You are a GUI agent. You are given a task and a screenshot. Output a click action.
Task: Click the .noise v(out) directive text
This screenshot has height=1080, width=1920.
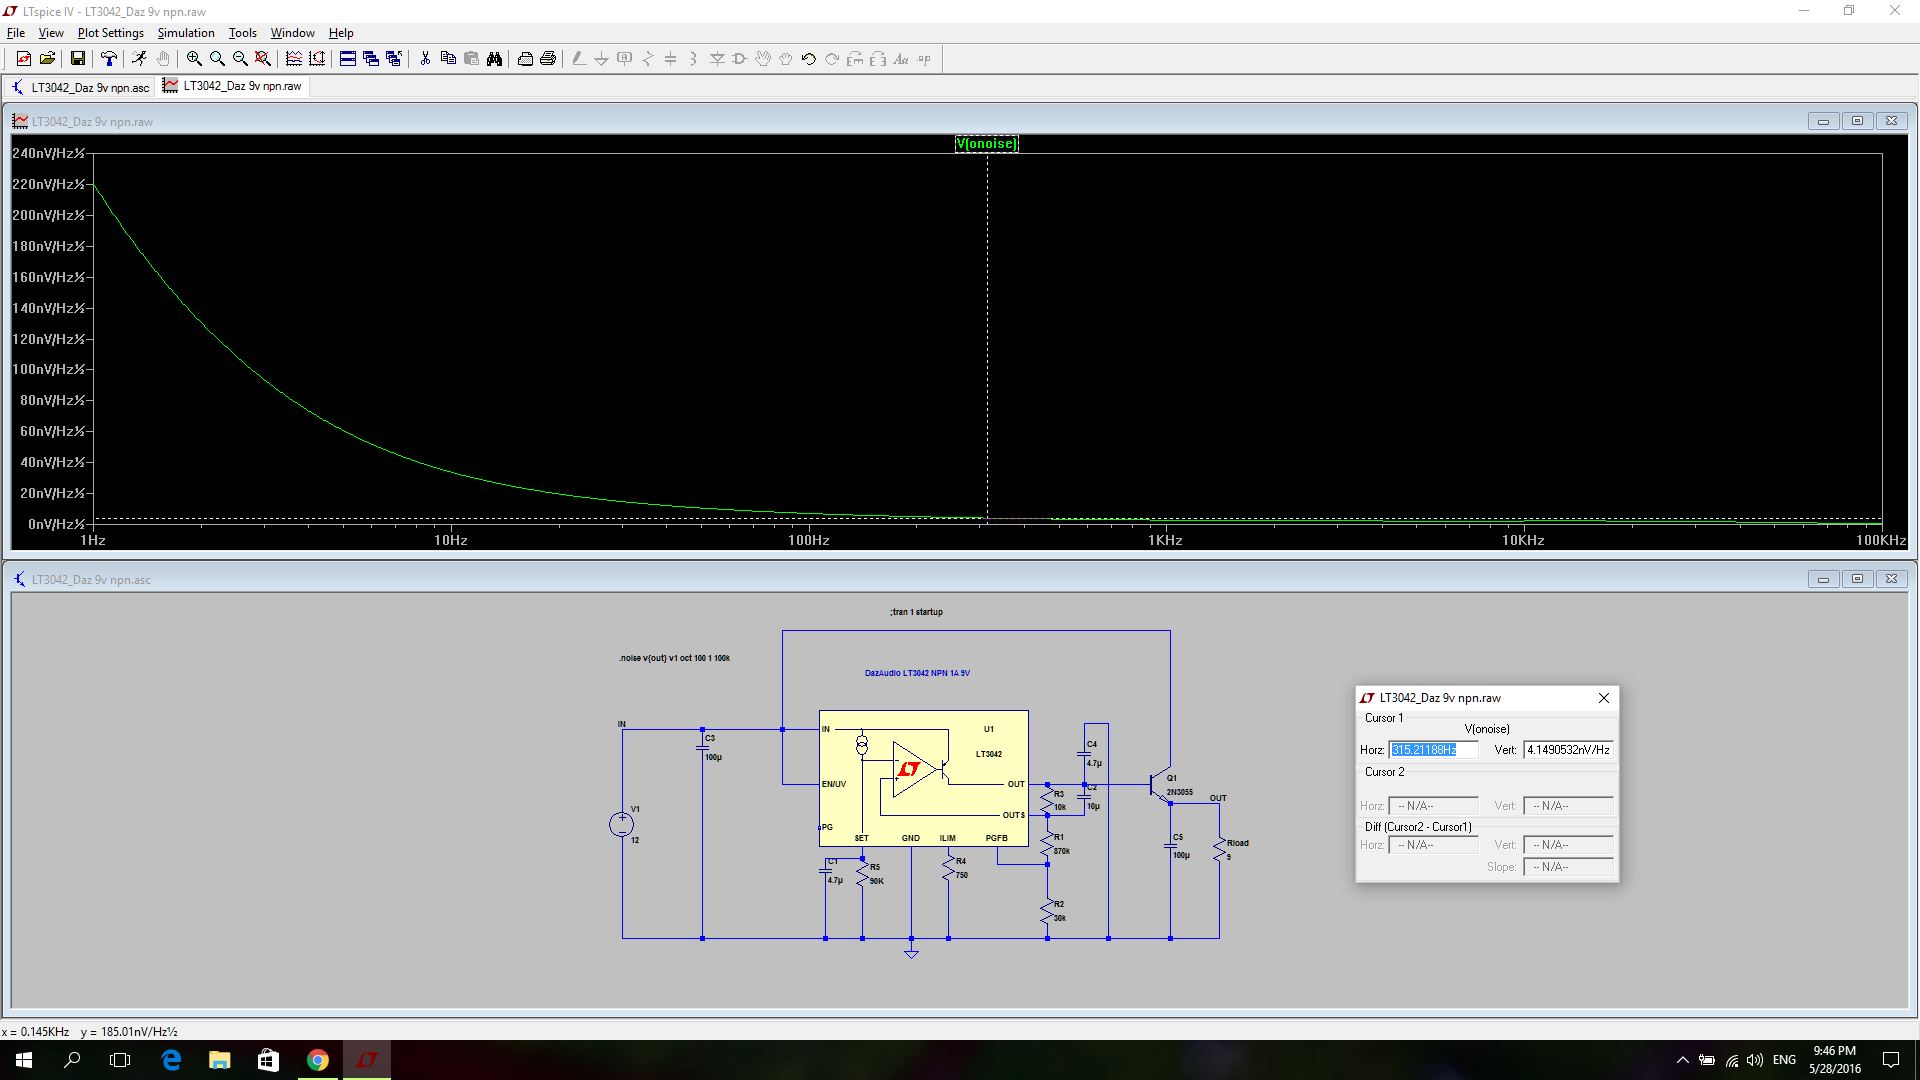(x=674, y=658)
